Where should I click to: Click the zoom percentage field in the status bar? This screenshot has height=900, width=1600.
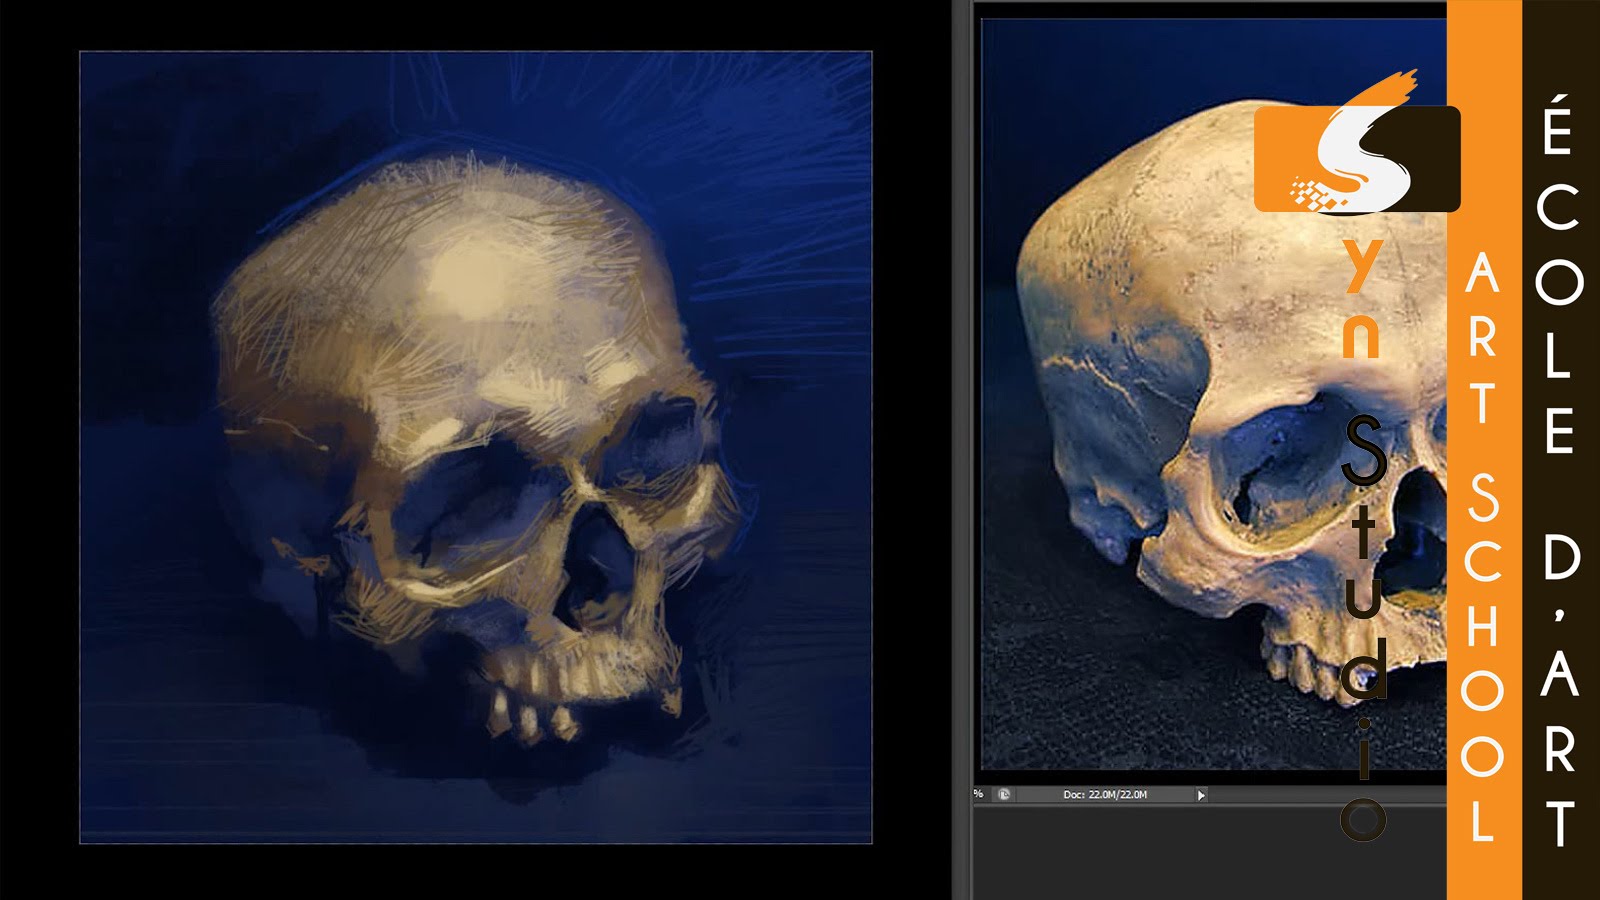(978, 793)
